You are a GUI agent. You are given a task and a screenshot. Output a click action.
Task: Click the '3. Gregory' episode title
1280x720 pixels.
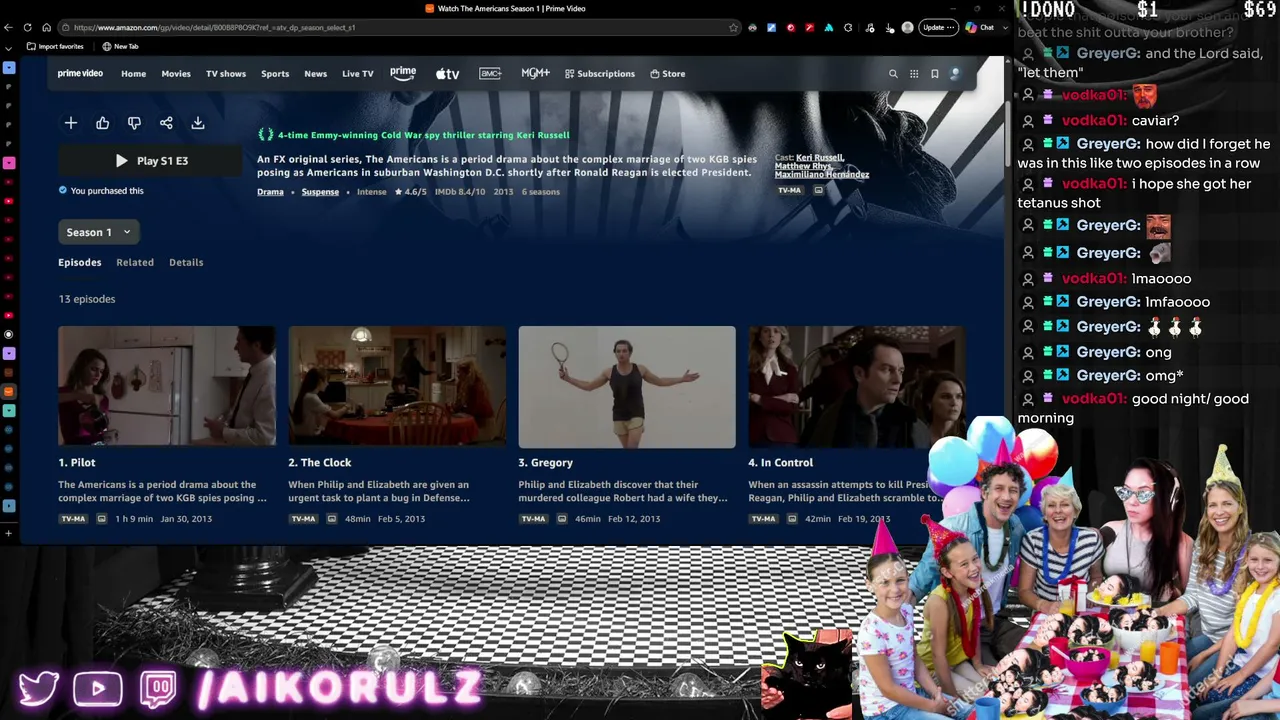pyautogui.click(x=545, y=463)
